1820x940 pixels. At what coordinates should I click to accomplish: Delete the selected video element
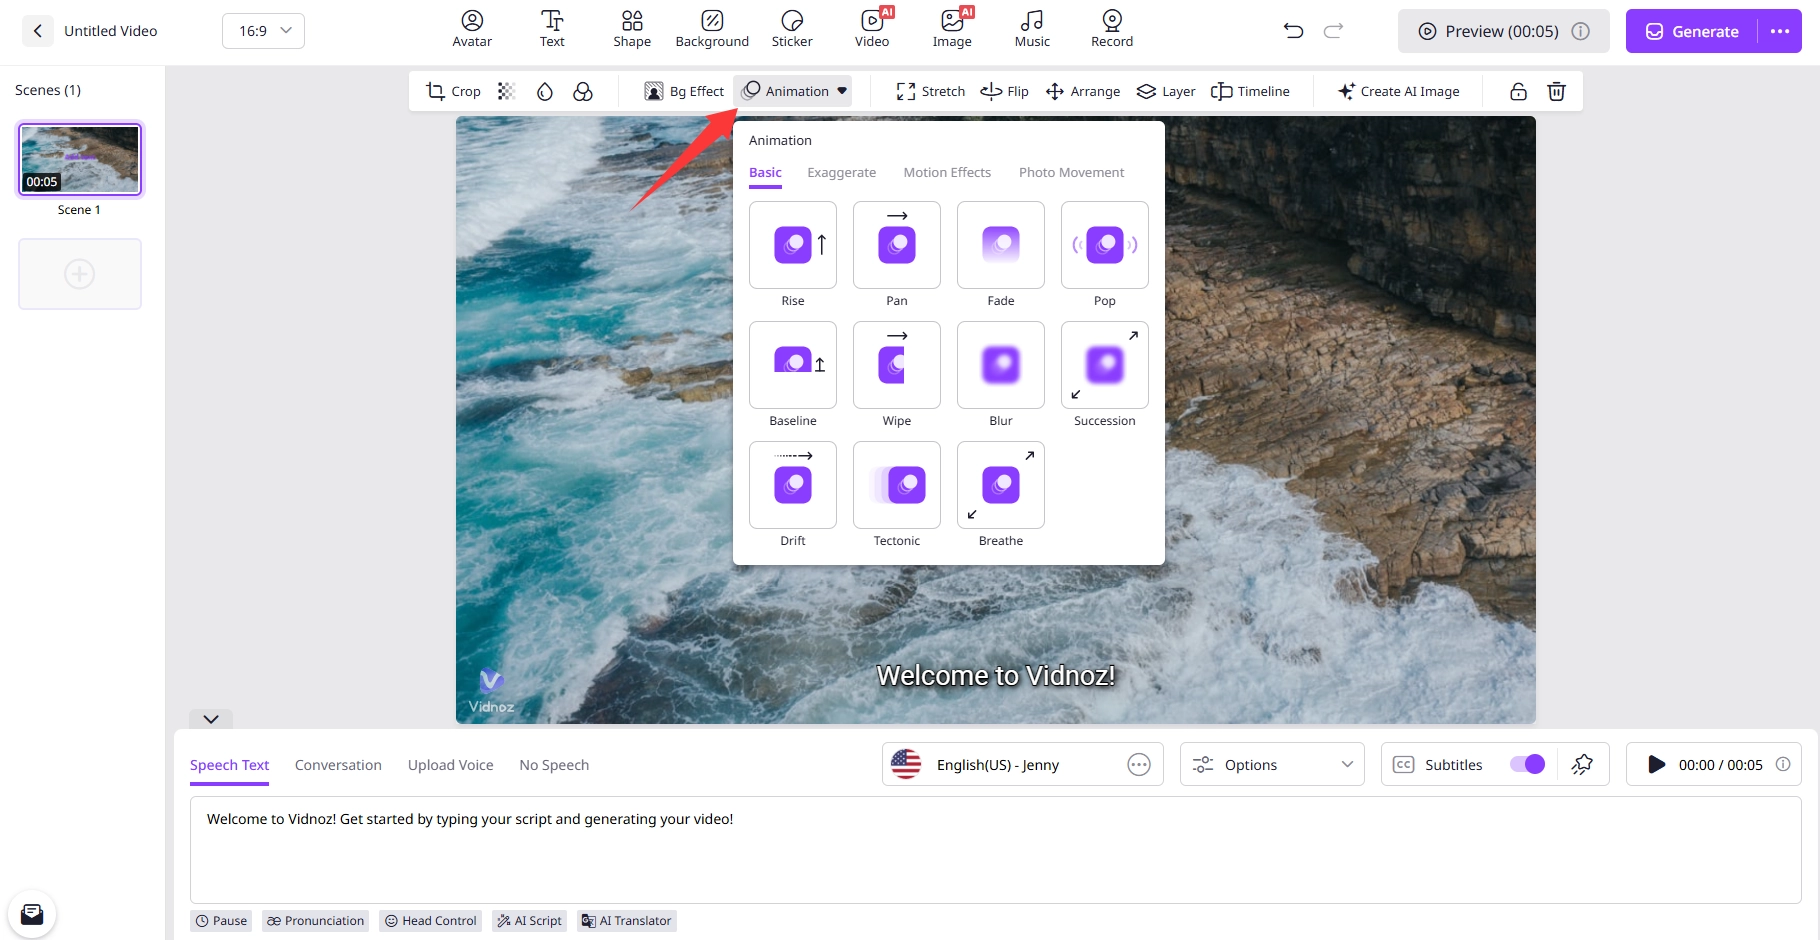[1556, 91]
